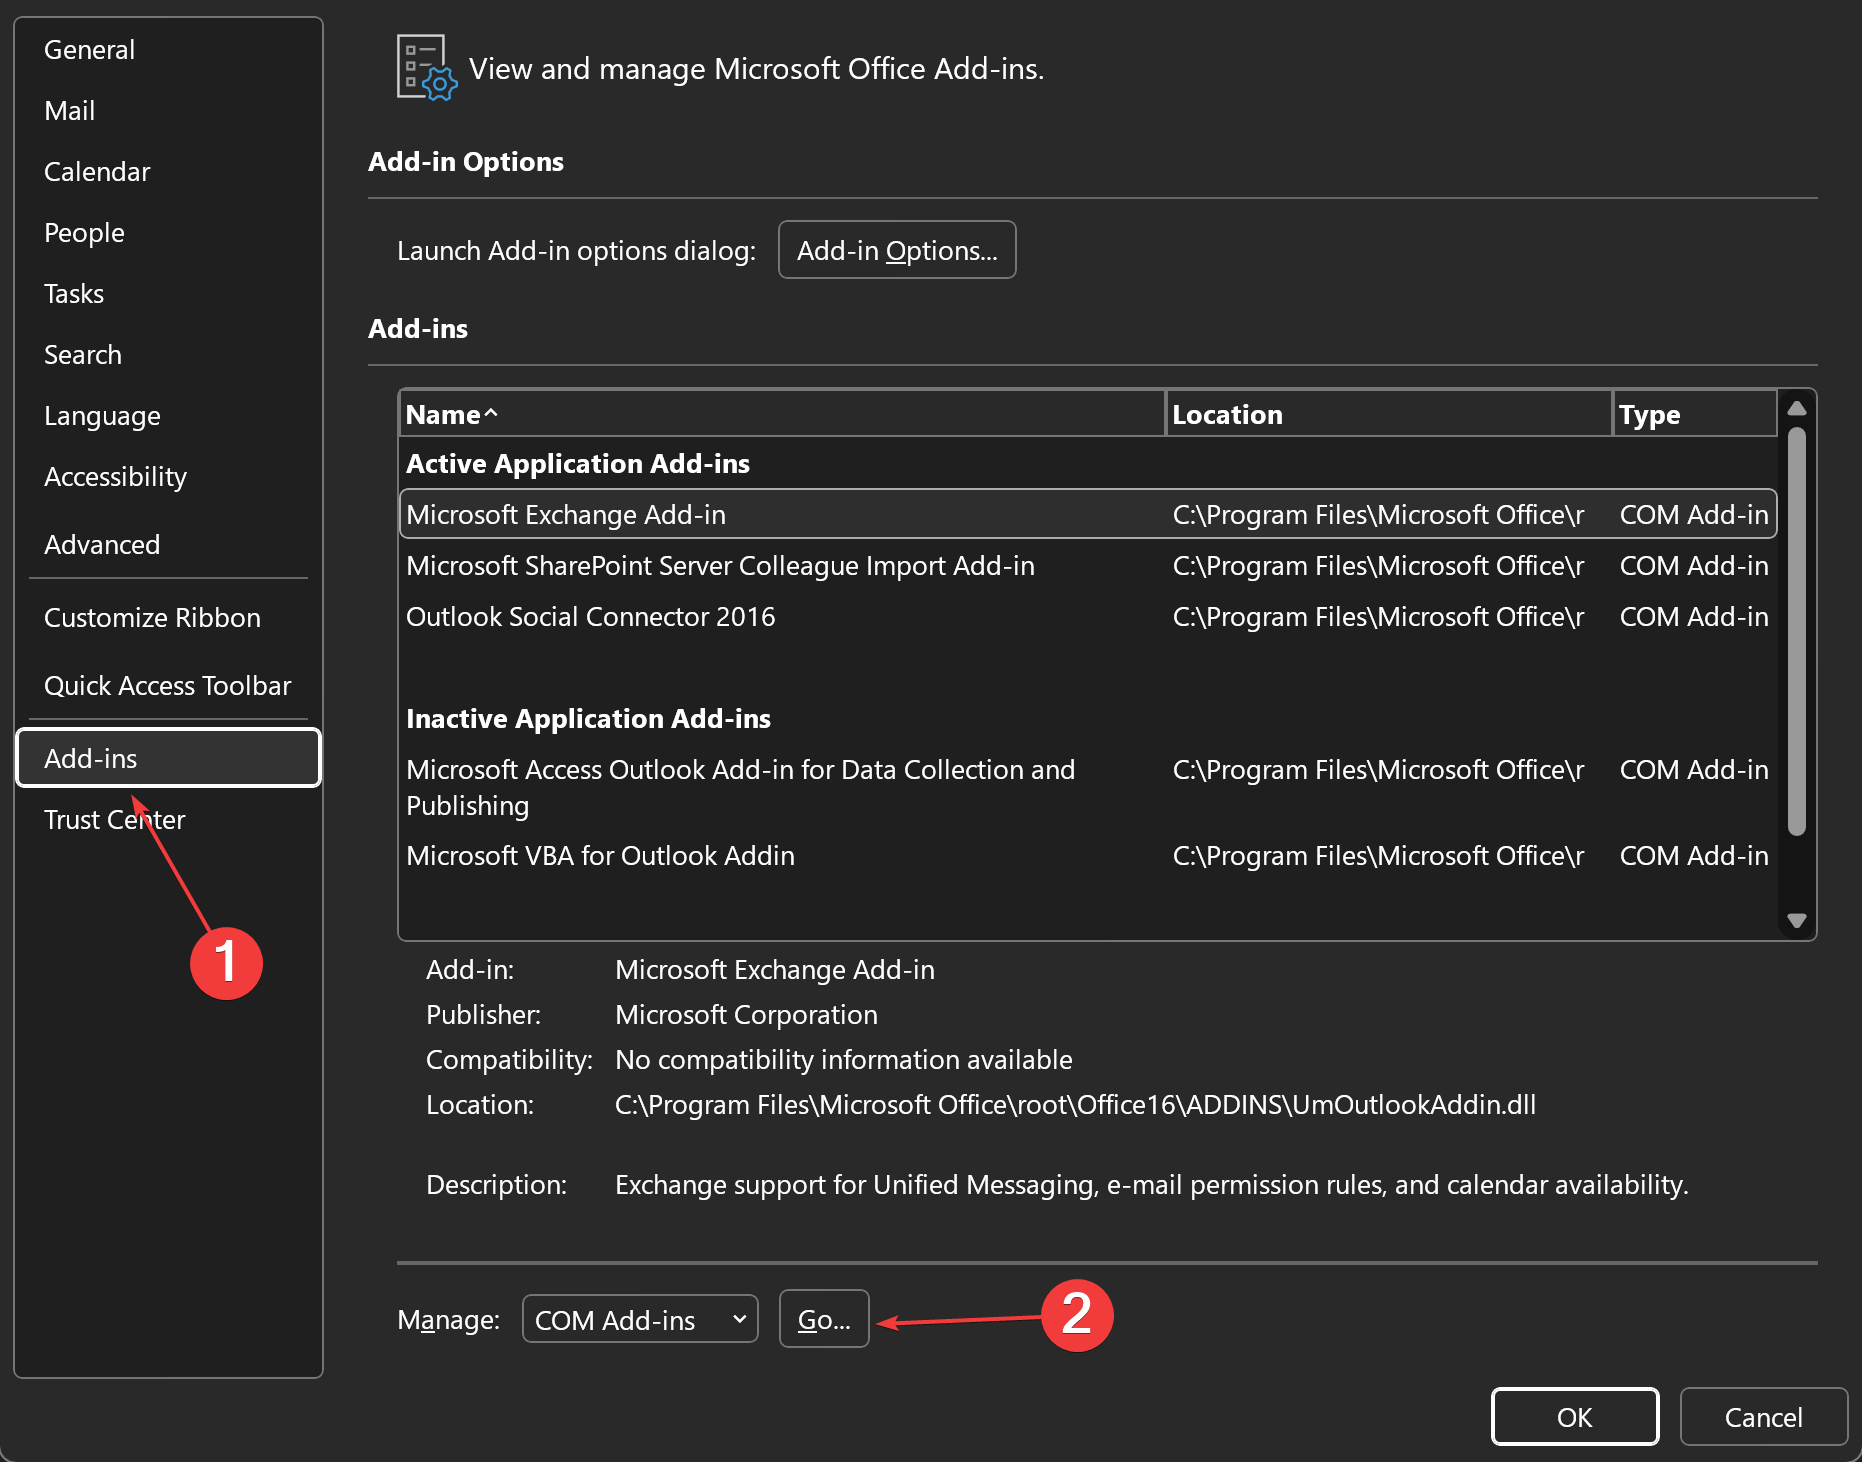The image size is (1862, 1462).
Task: Click COM Add-in type of Outlook Social Connector
Action: coord(1694,617)
